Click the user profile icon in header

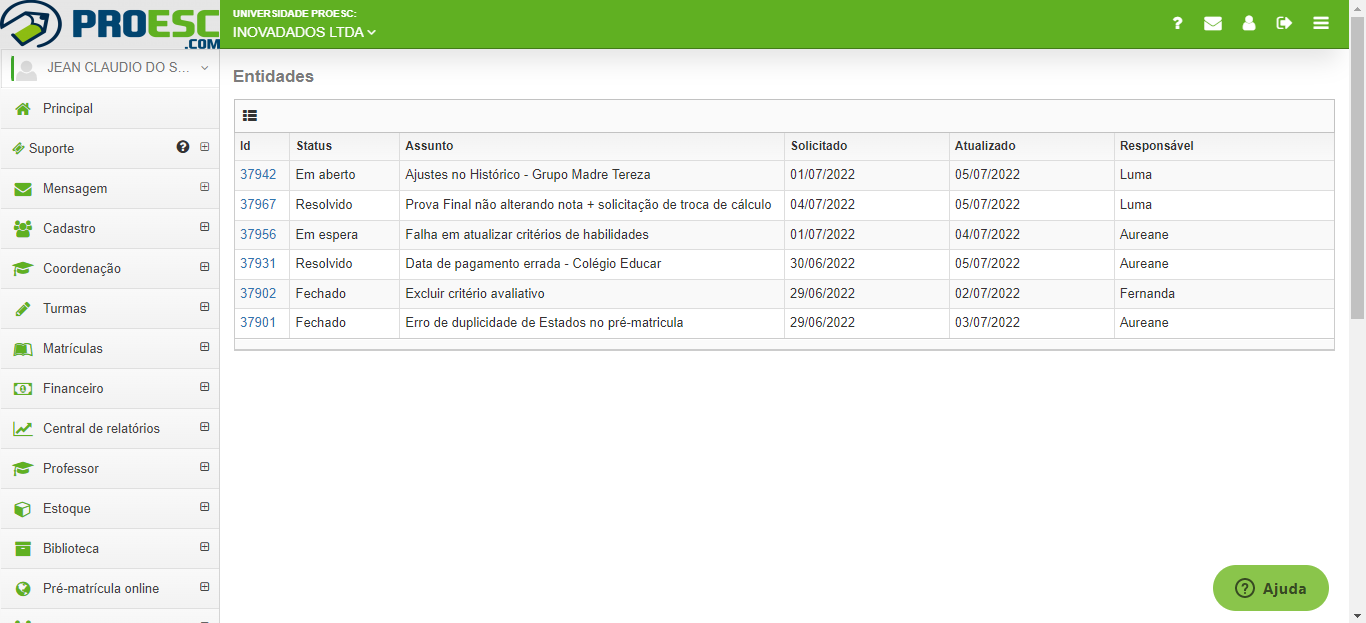(x=1249, y=23)
